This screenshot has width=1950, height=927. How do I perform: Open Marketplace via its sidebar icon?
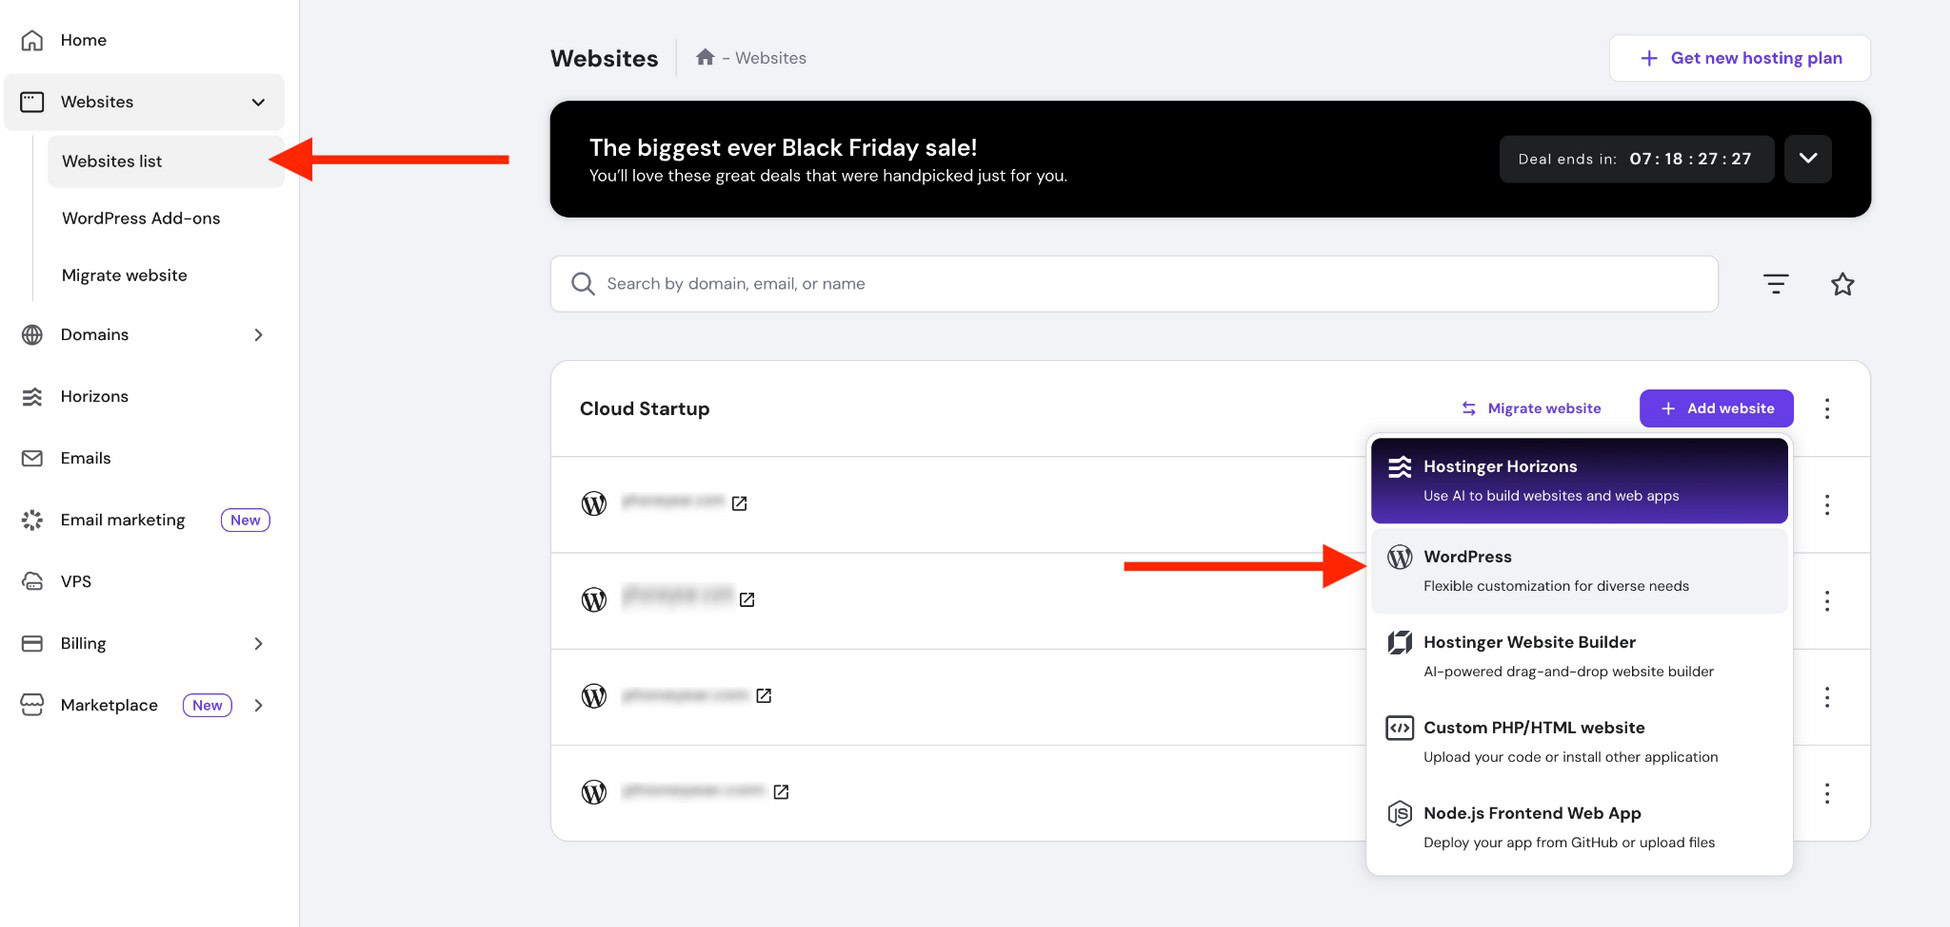point(32,705)
